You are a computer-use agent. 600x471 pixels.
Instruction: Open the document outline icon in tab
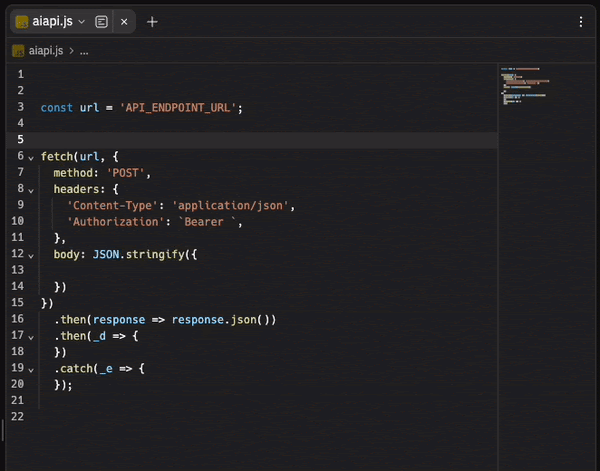click(x=102, y=21)
